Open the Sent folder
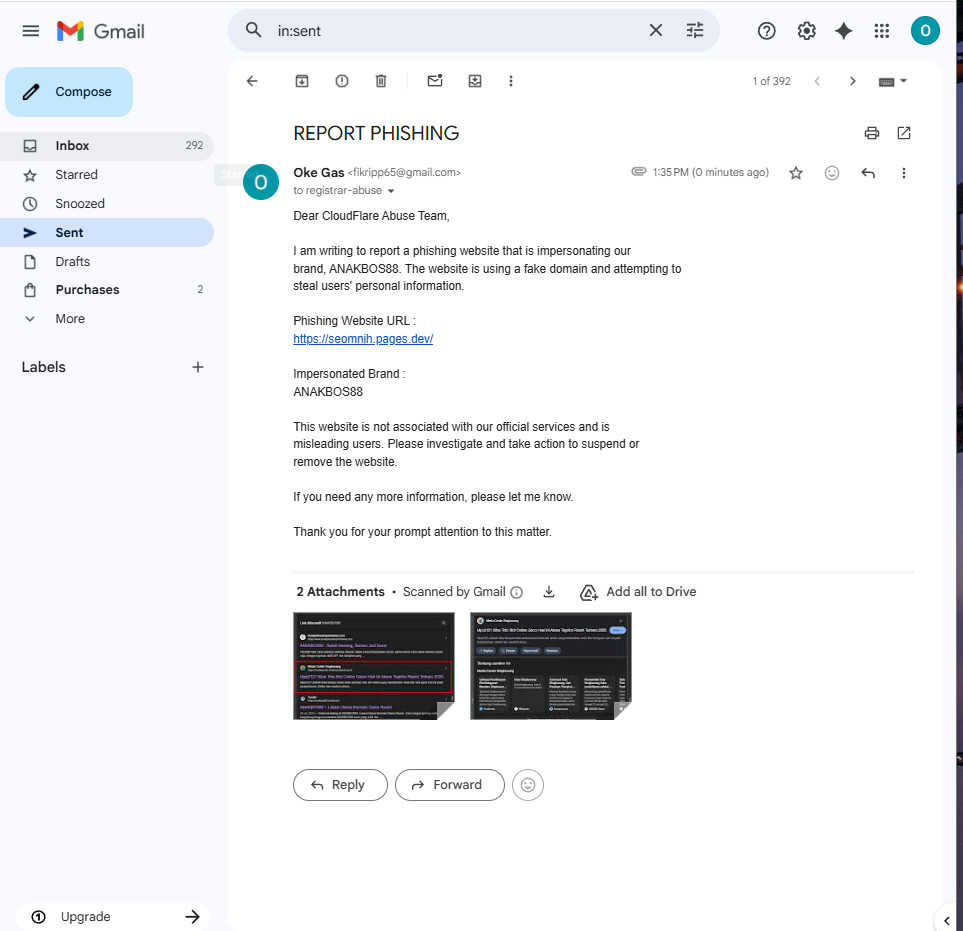This screenshot has width=963, height=931. [107, 233]
